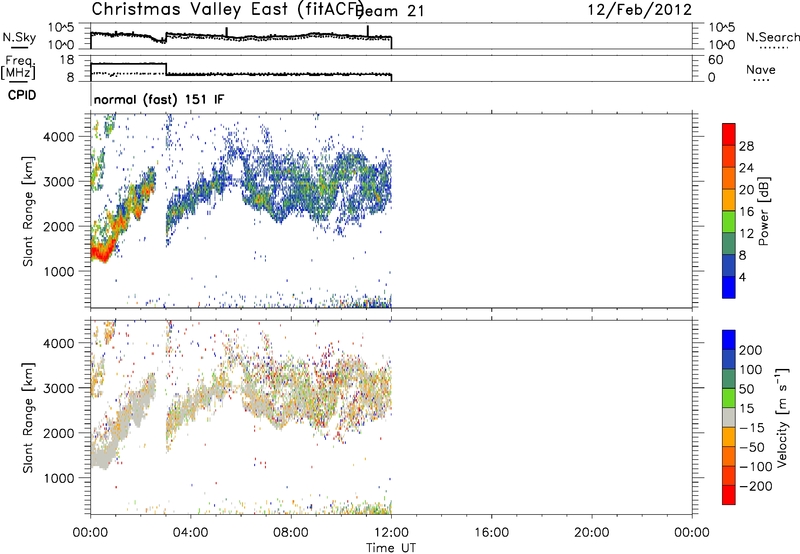Click the '50' label on Velocity colorbar
Screen dimensions: 800x554
pyautogui.click(x=747, y=389)
